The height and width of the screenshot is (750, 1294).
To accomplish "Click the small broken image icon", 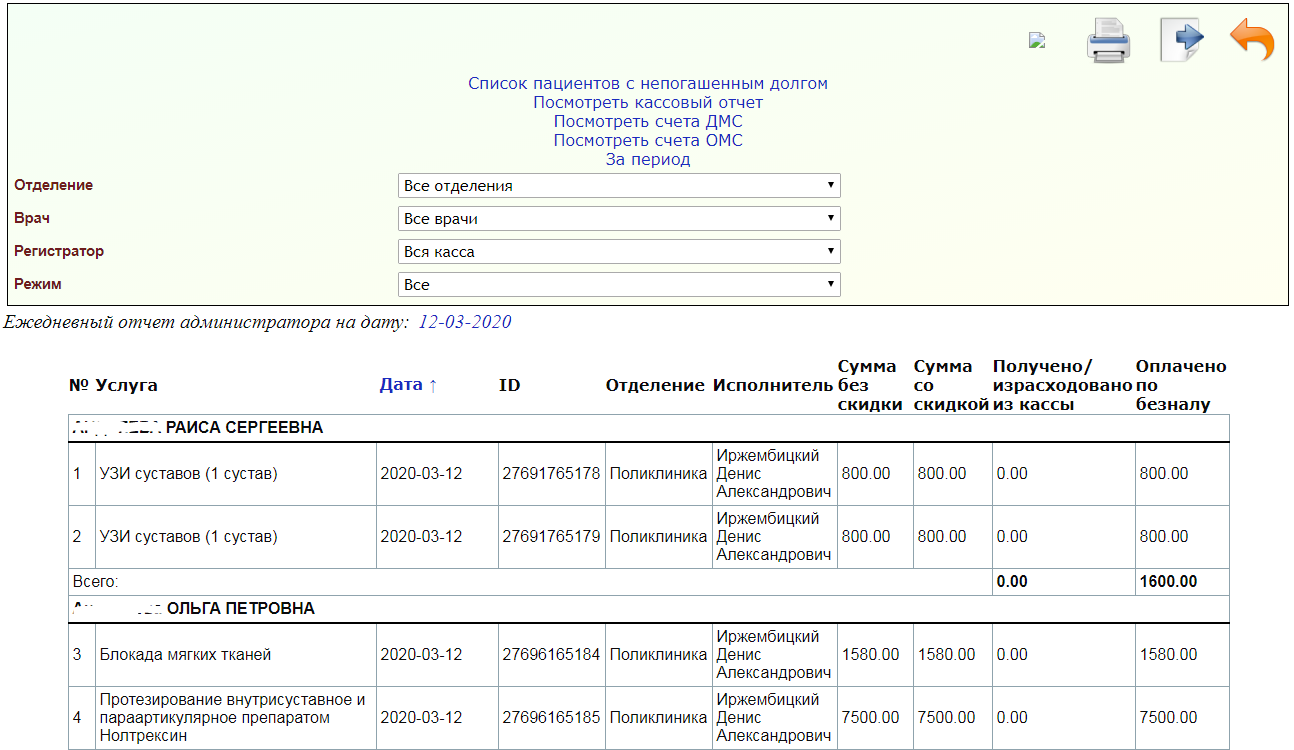I will (x=1037, y=41).
